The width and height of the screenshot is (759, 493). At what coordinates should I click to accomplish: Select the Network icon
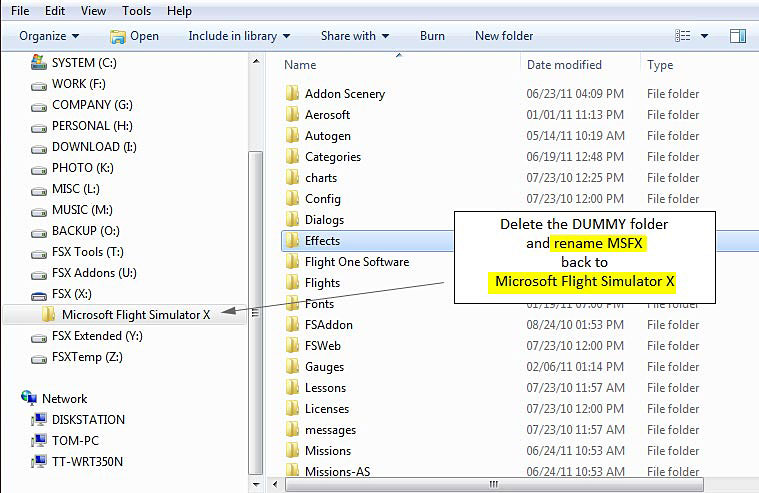29,398
